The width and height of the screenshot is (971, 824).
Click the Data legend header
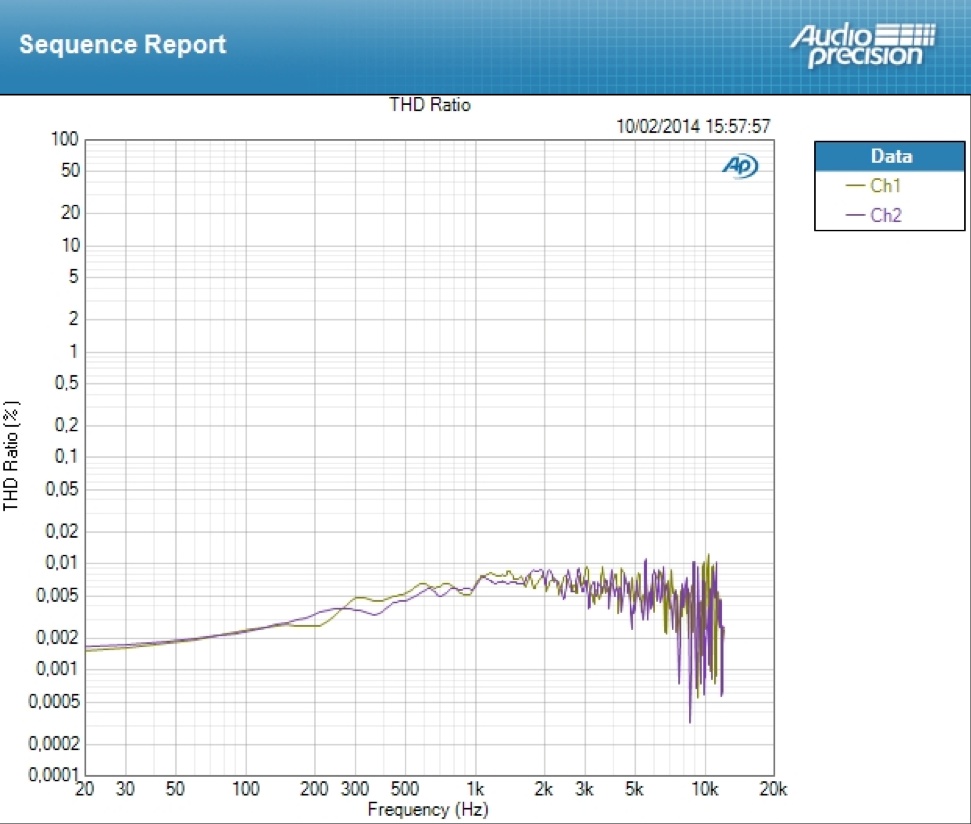point(890,156)
